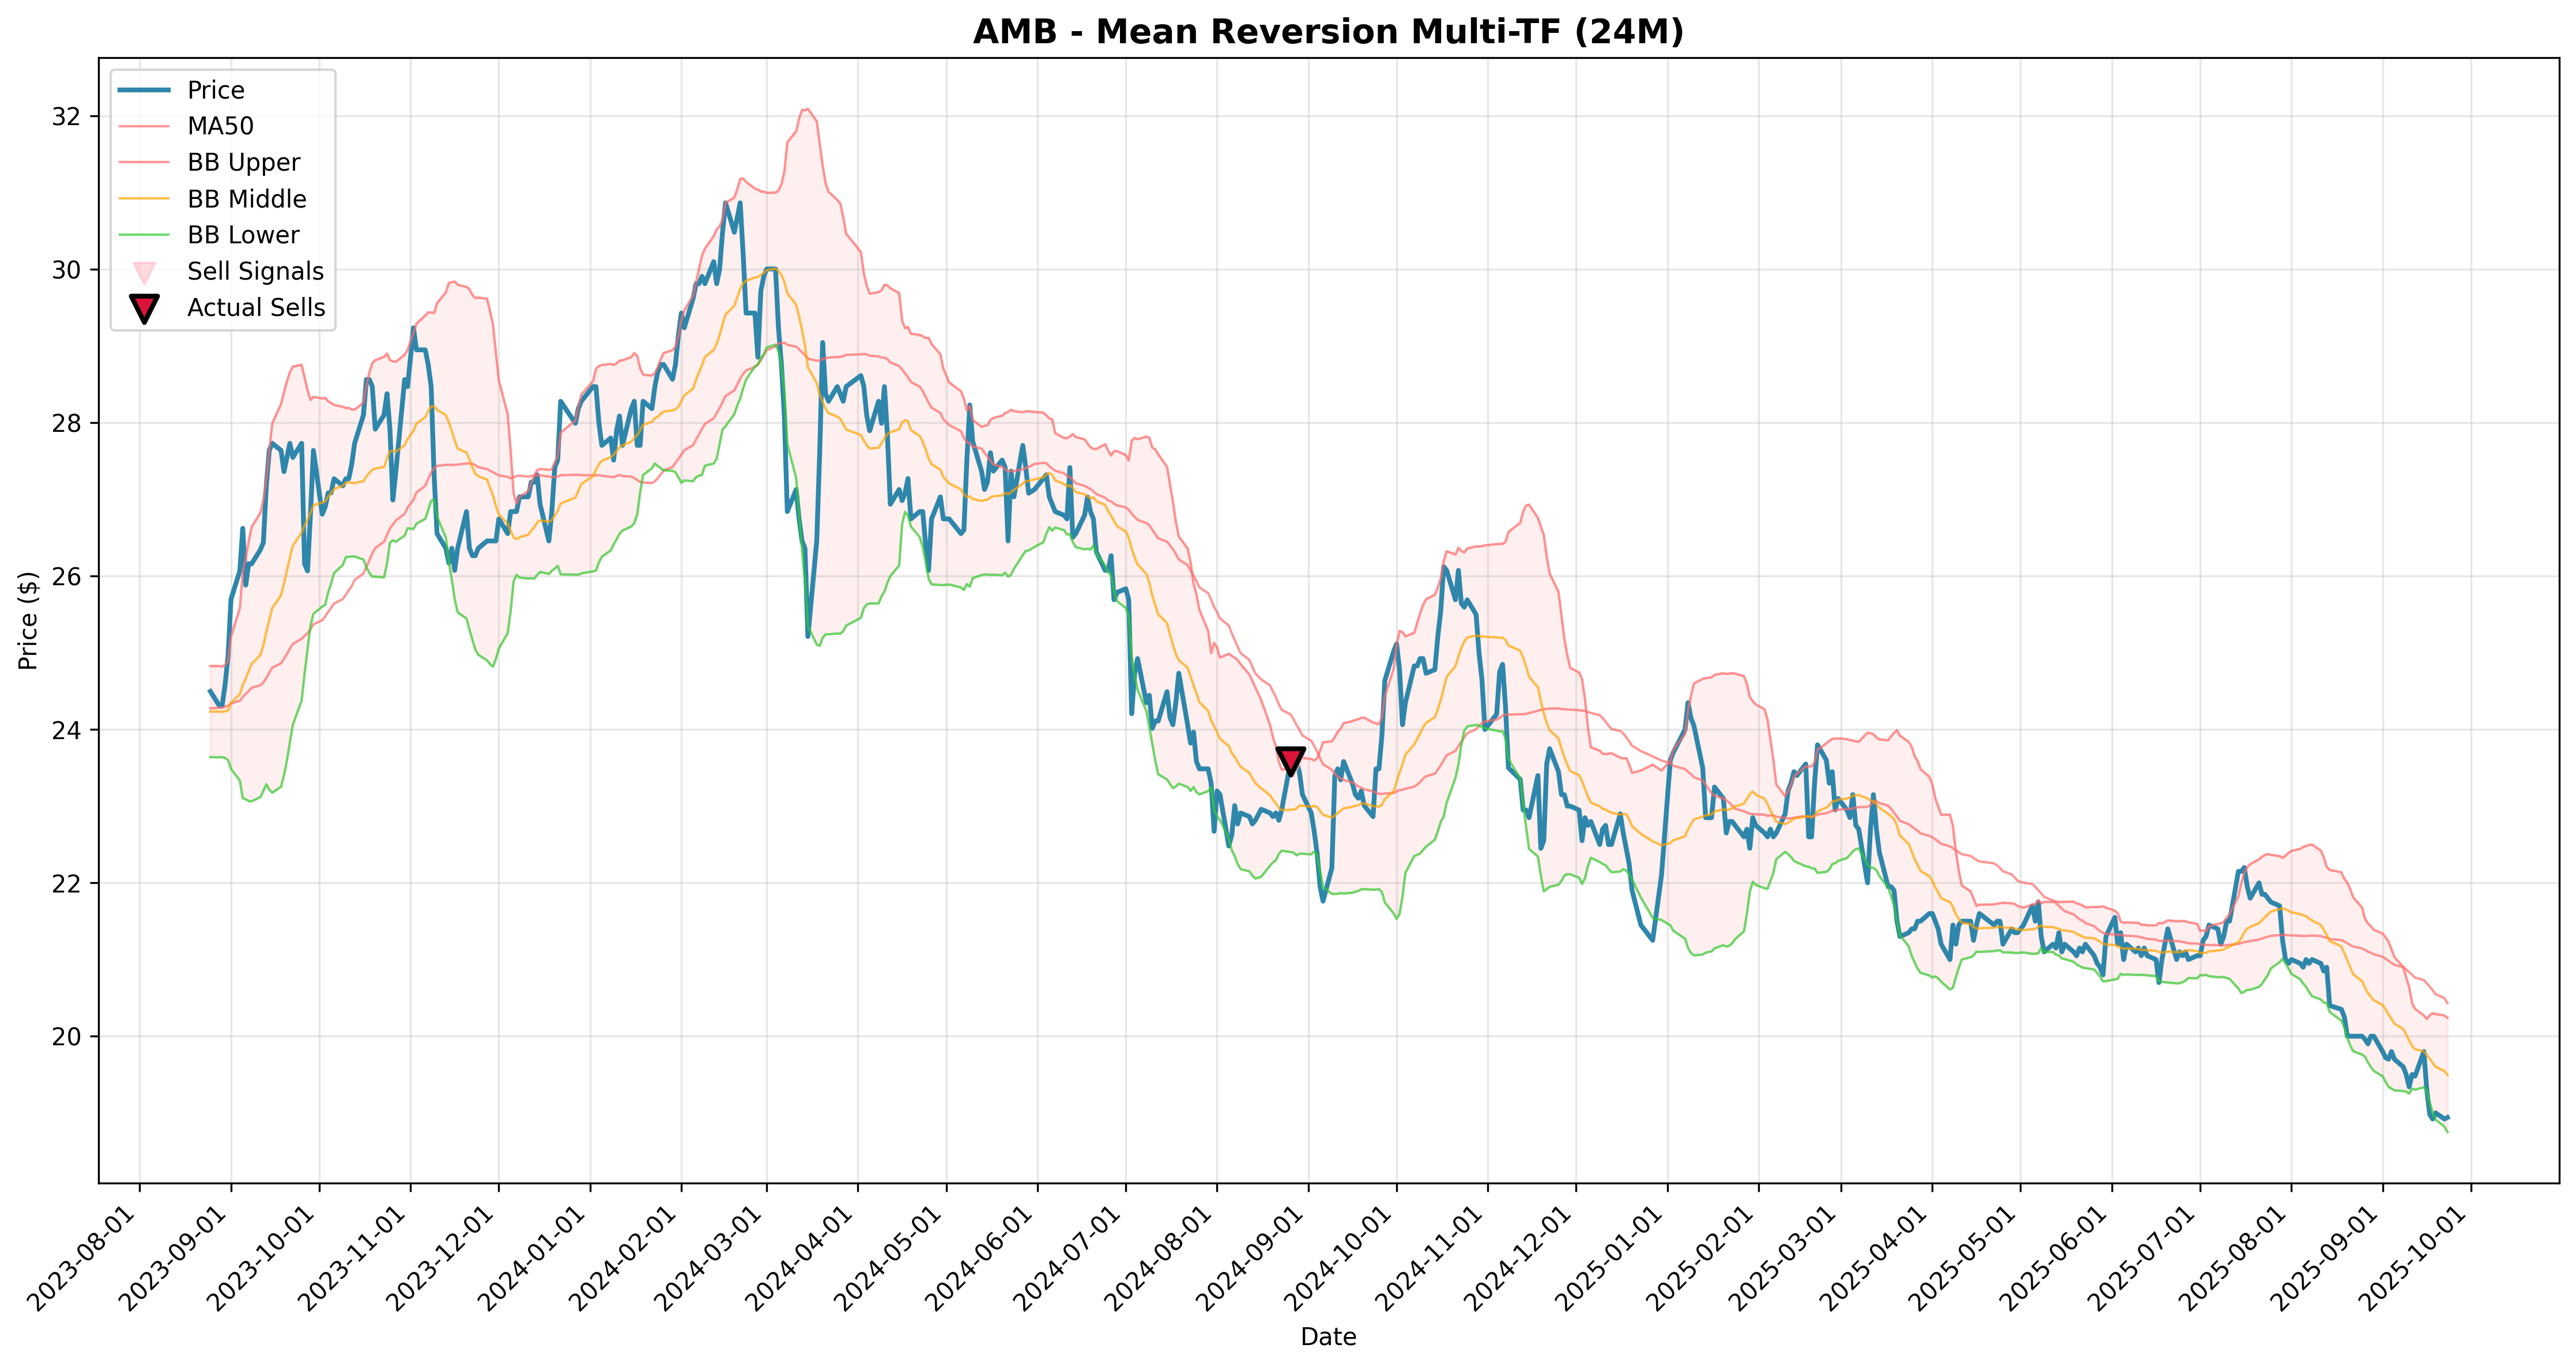
Task: Click the 'BB Upper' legend label
Action: (243, 163)
